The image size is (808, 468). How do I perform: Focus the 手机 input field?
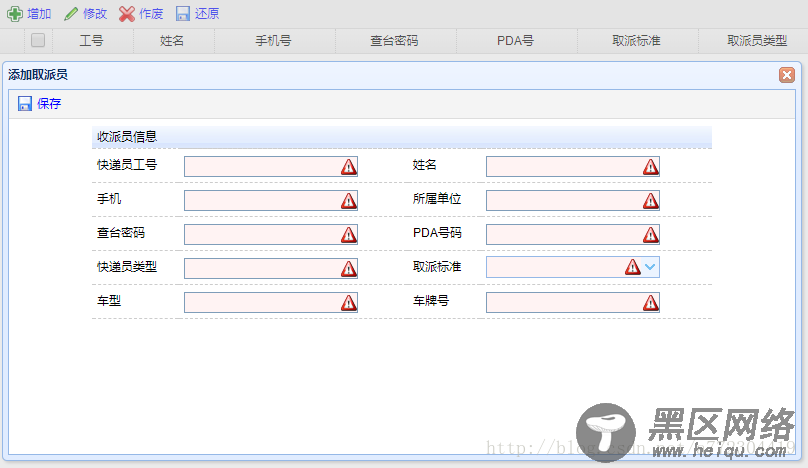tap(271, 200)
